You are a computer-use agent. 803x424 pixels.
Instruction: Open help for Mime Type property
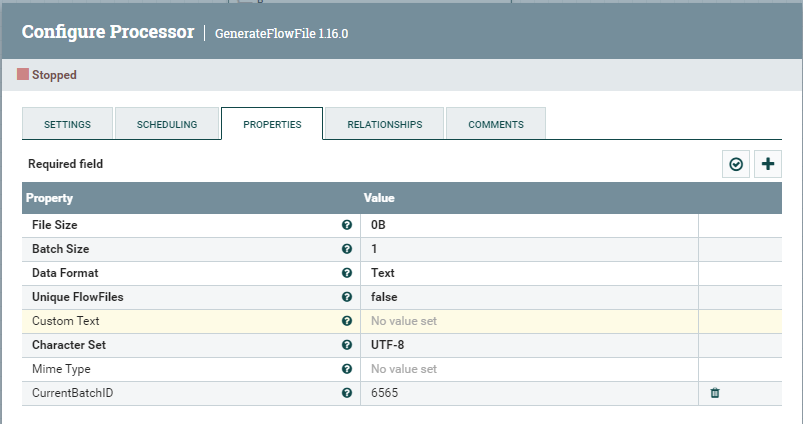pyautogui.click(x=347, y=369)
